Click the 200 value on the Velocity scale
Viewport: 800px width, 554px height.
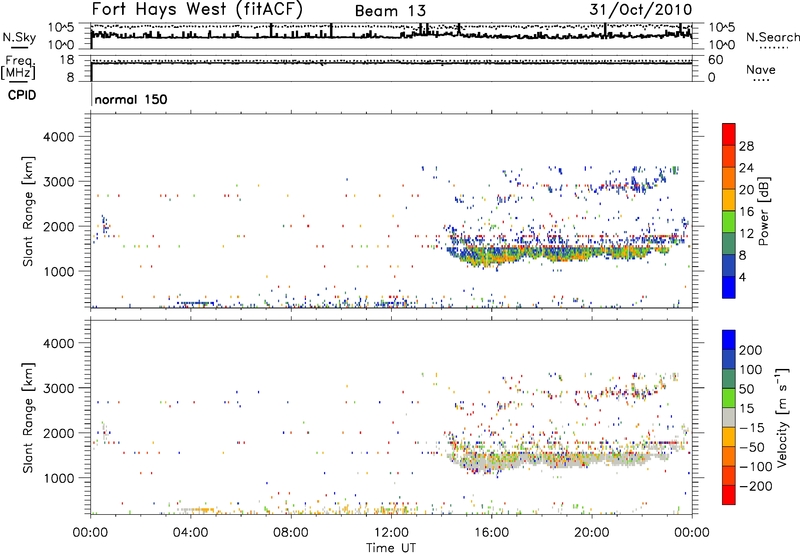point(751,350)
